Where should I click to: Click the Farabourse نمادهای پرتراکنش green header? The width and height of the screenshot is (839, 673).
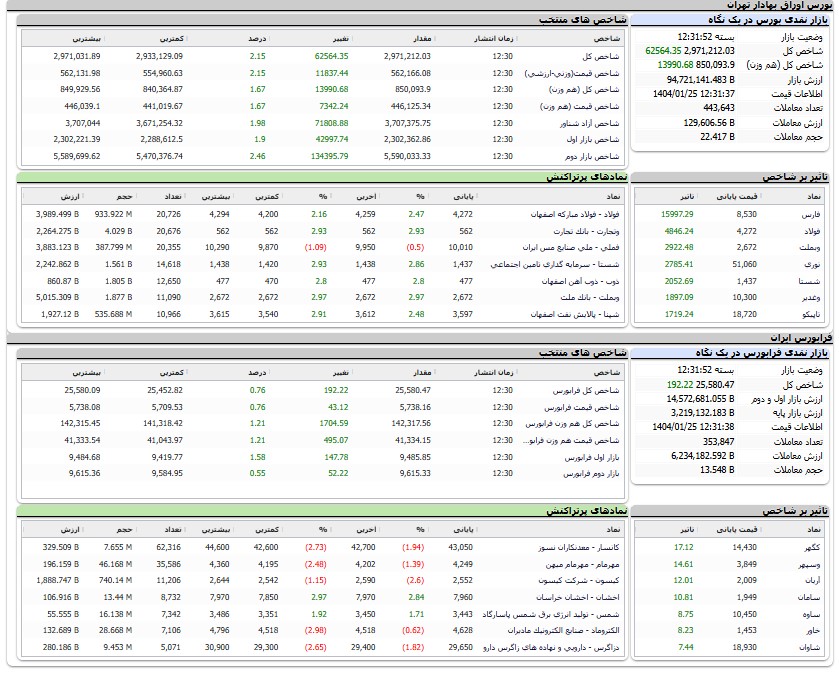586,510
